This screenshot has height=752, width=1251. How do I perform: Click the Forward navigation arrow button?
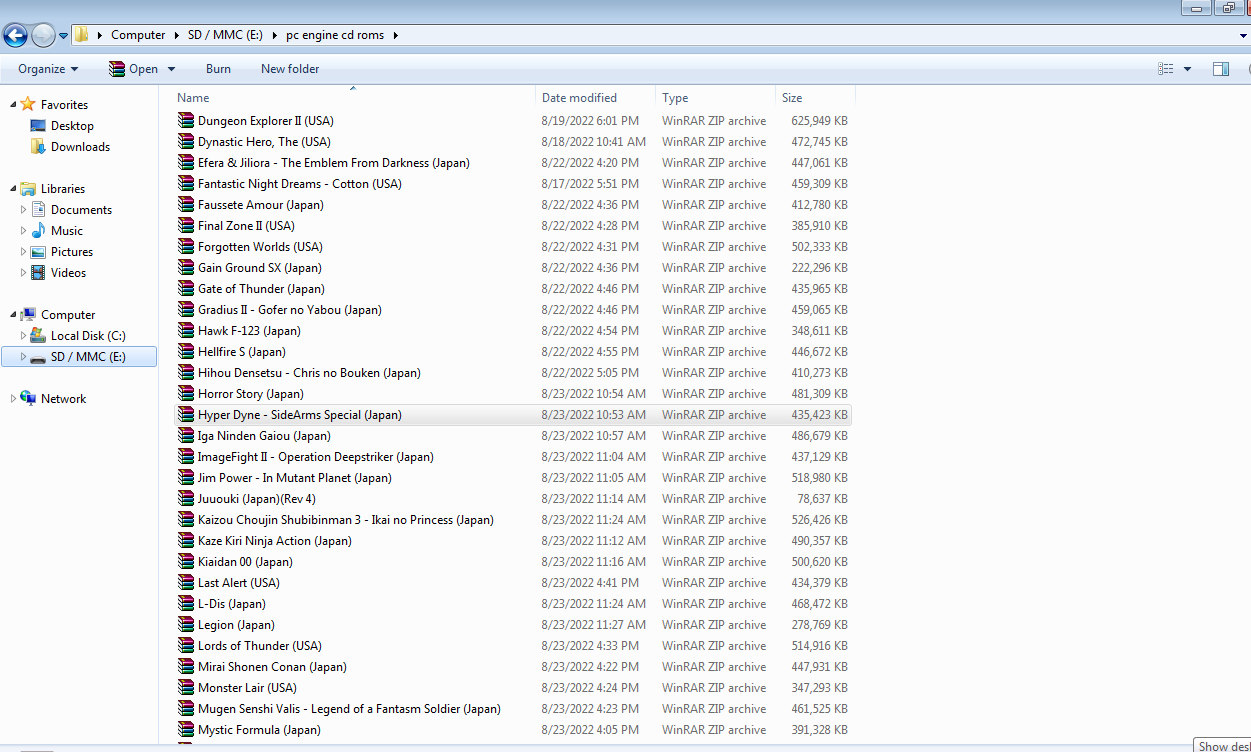(43, 36)
